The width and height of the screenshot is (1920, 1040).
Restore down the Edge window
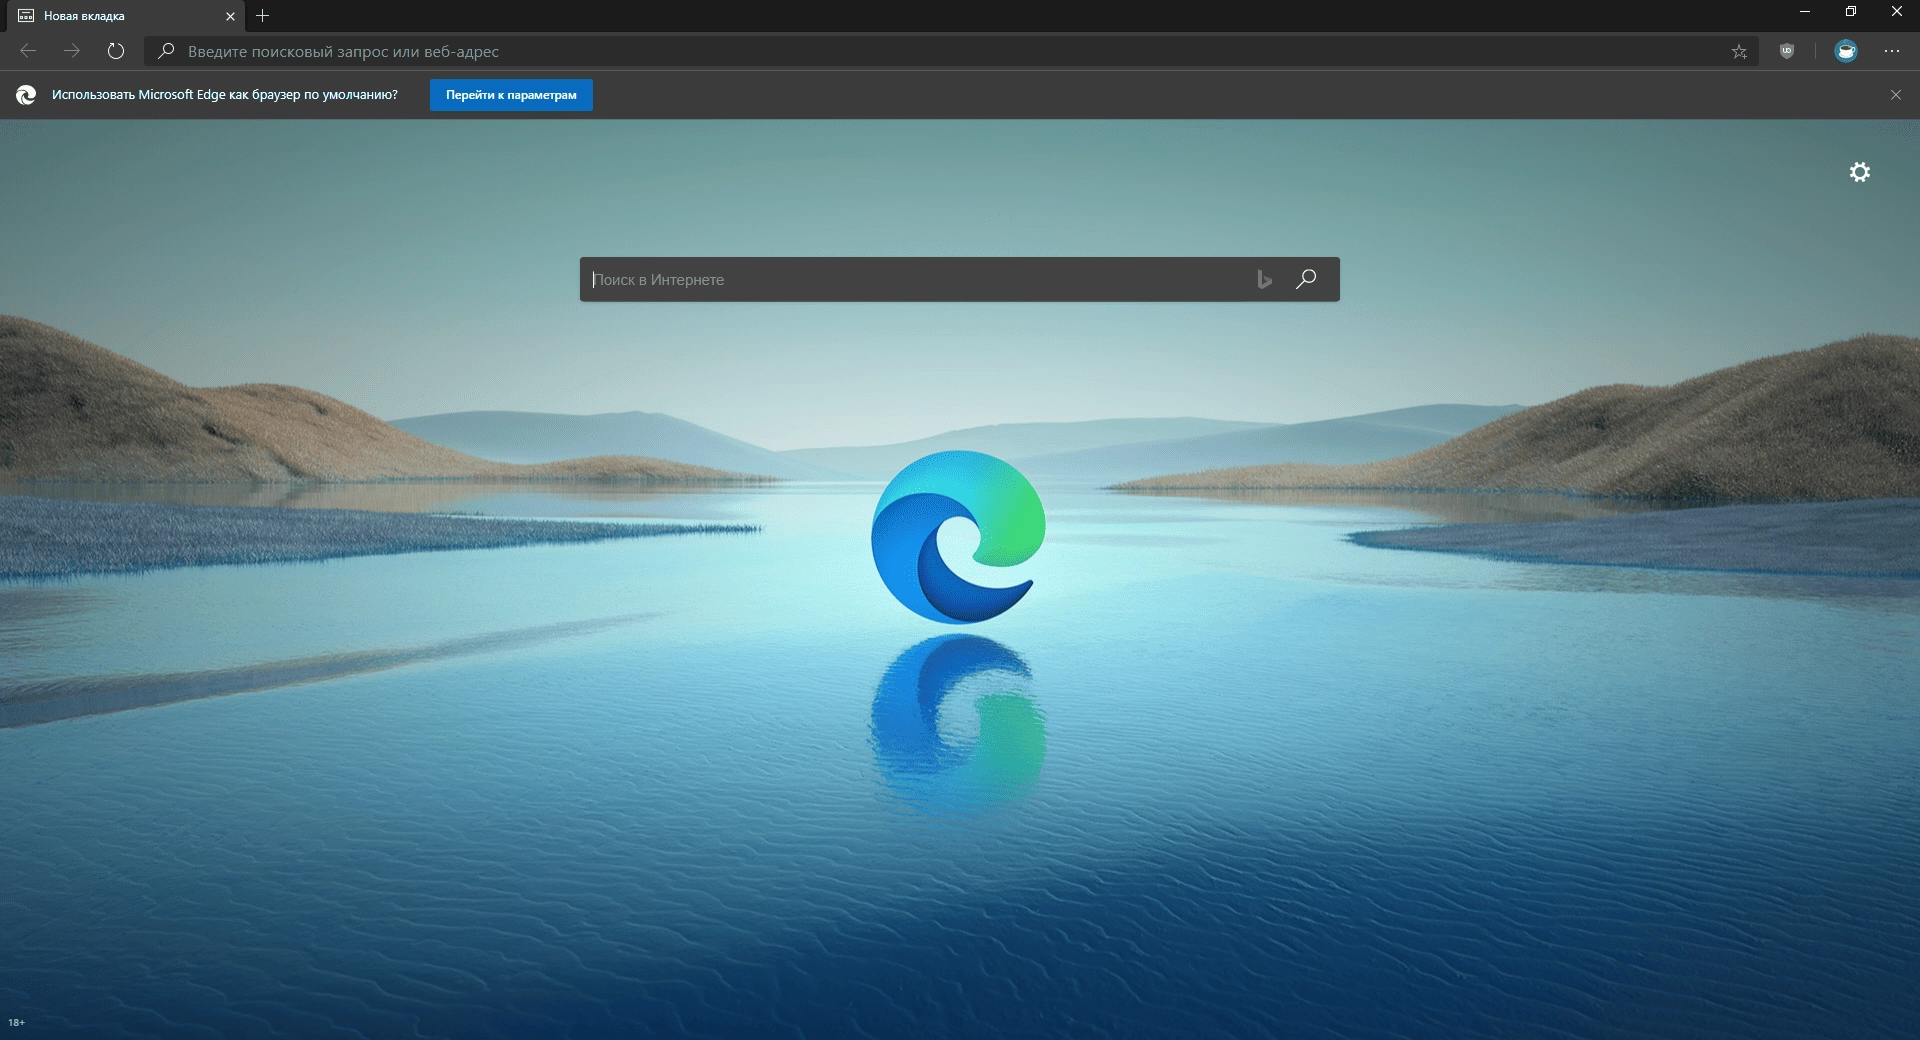[x=1851, y=12]
